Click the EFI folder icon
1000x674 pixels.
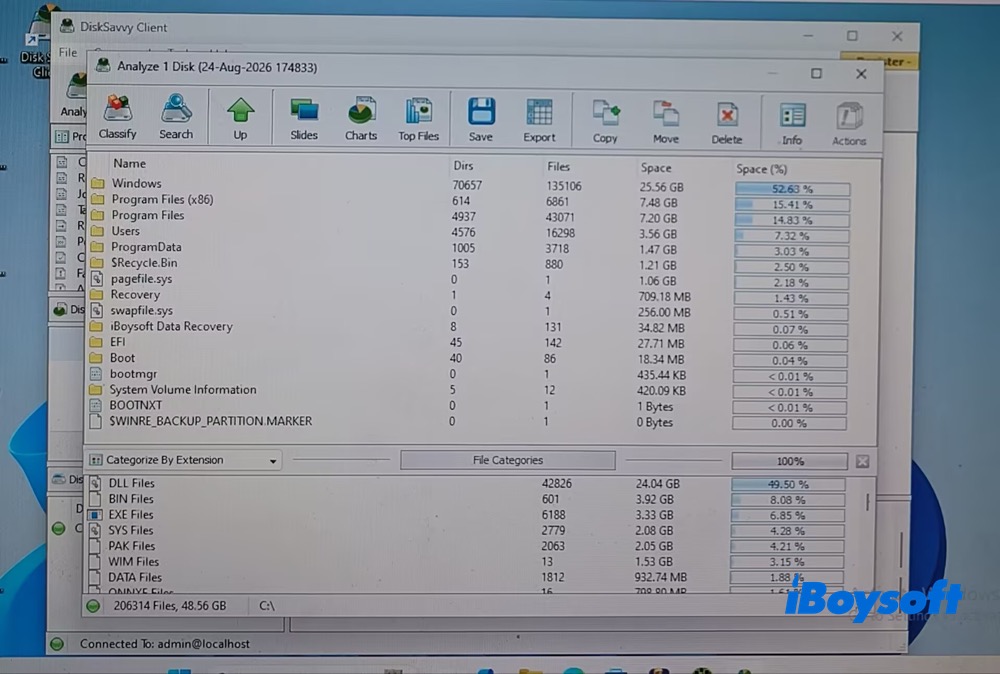click(96, 342)
